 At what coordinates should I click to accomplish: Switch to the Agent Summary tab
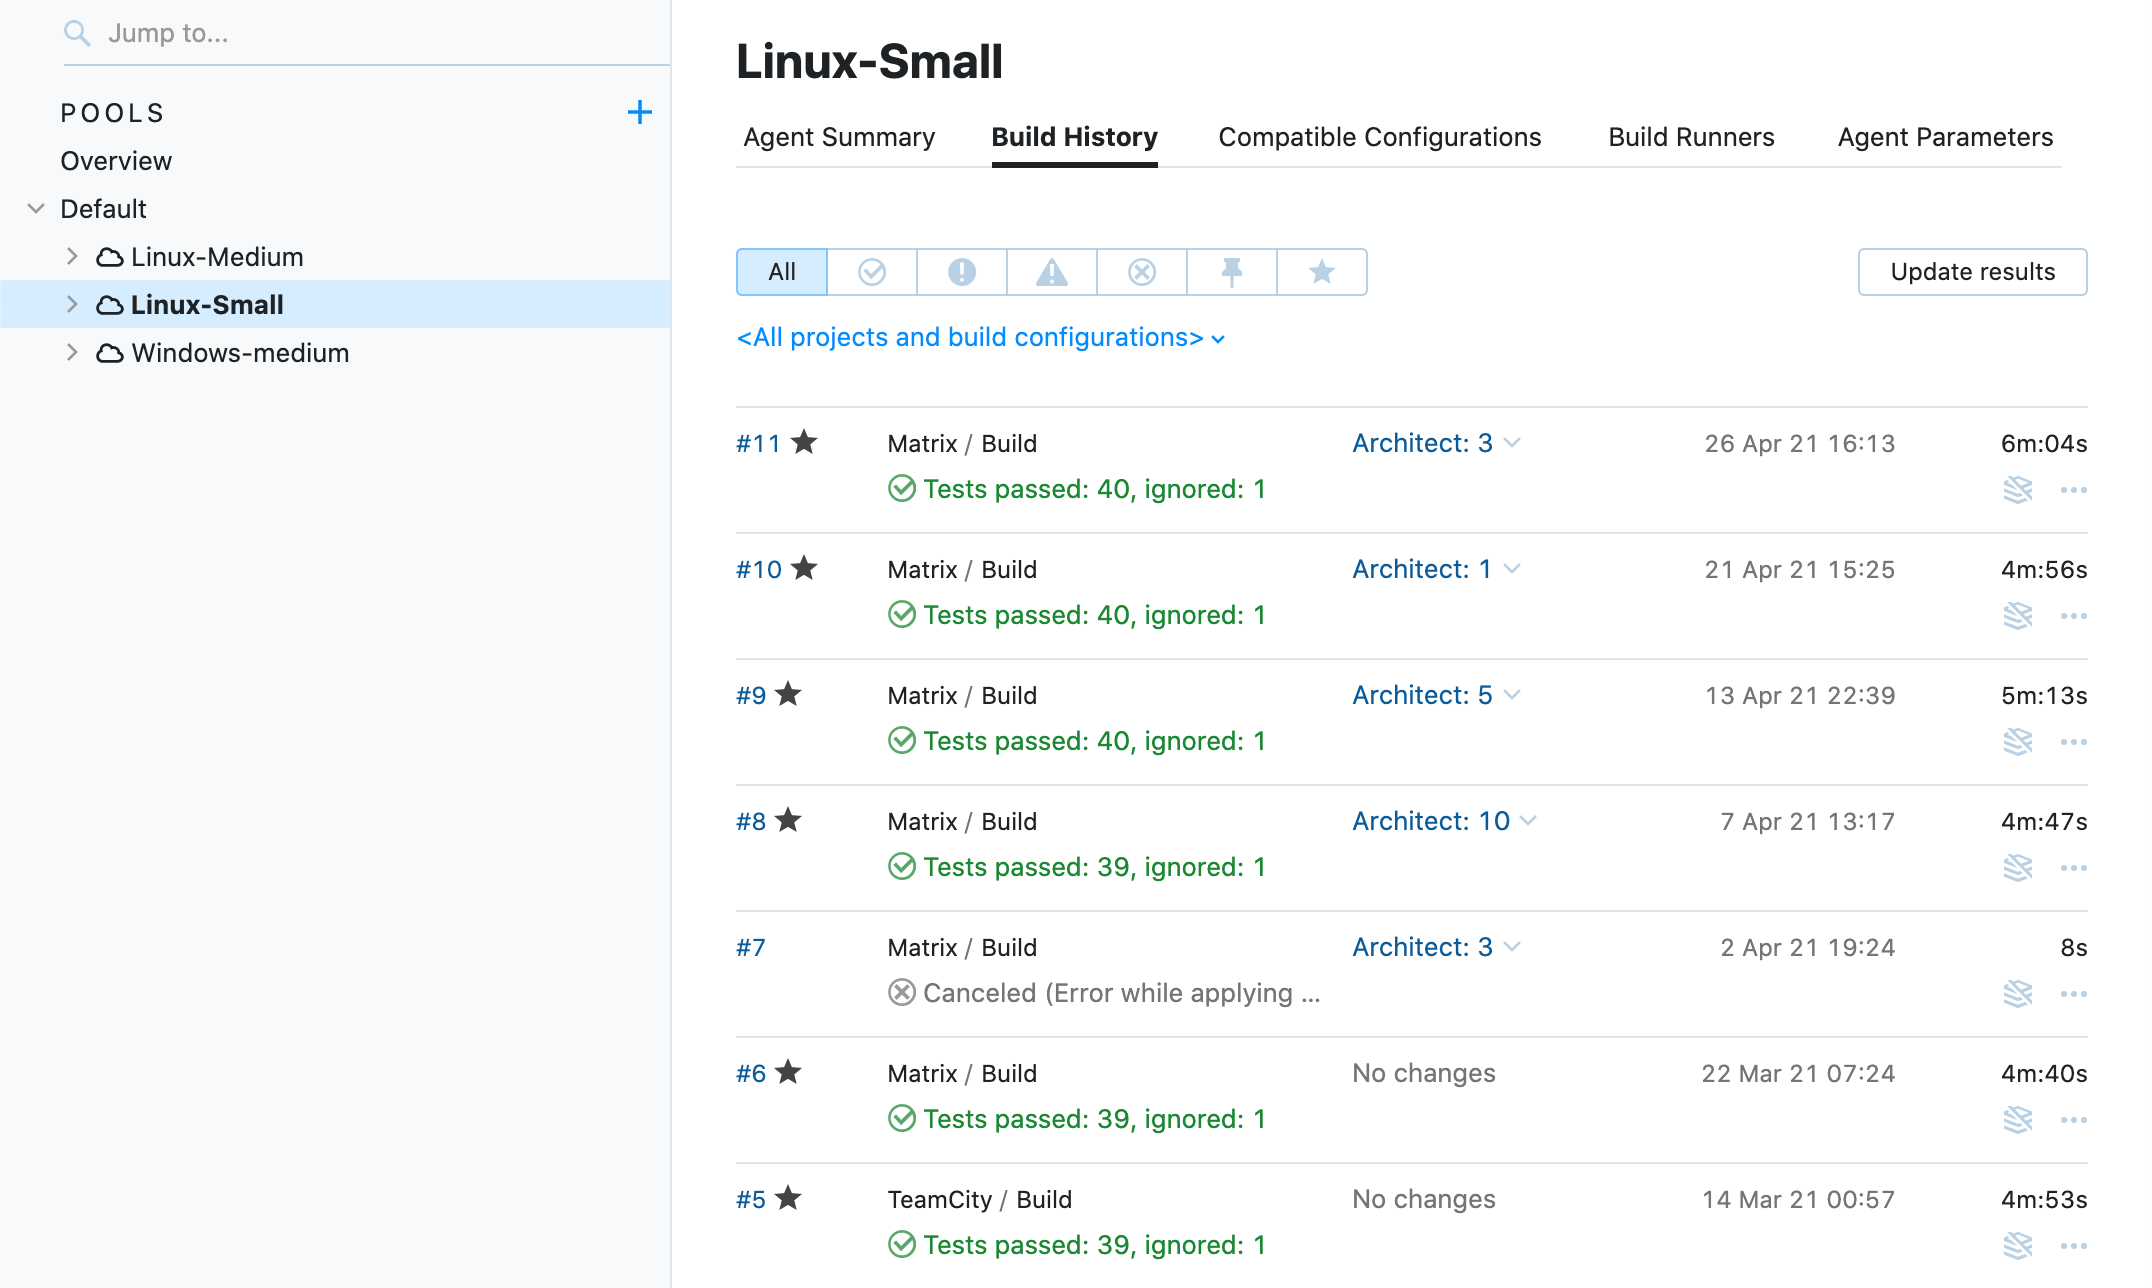840,136
